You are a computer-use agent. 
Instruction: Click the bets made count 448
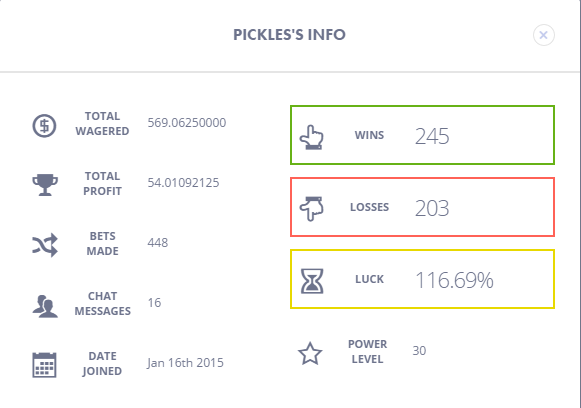click(158, 243)
